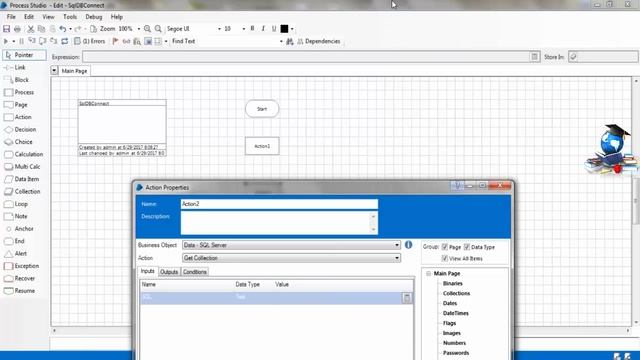
Task: Open the Find Text dropdown arrow
Action: [x=281, y=41]
